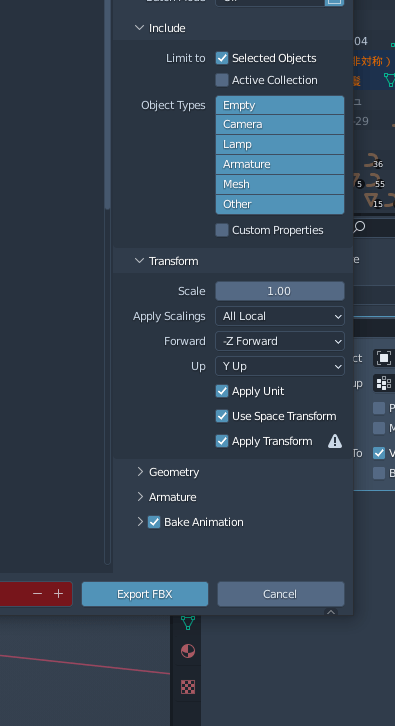Toggle Apply Unit checkbox

coord(222,391)
